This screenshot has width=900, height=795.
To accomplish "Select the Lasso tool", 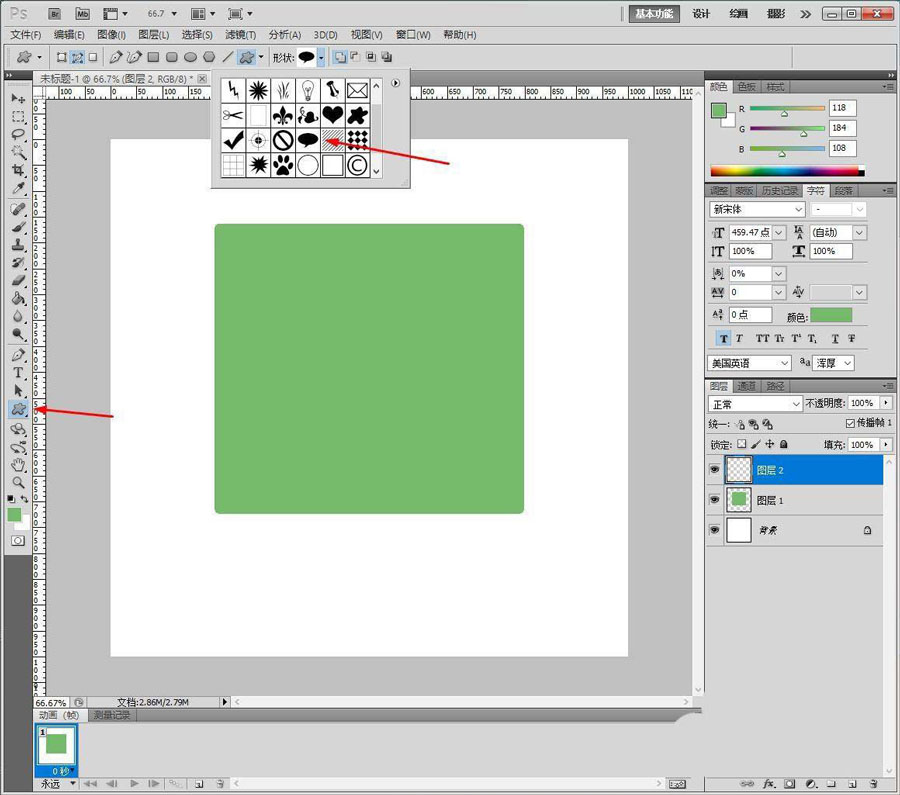I will point(18,134).
